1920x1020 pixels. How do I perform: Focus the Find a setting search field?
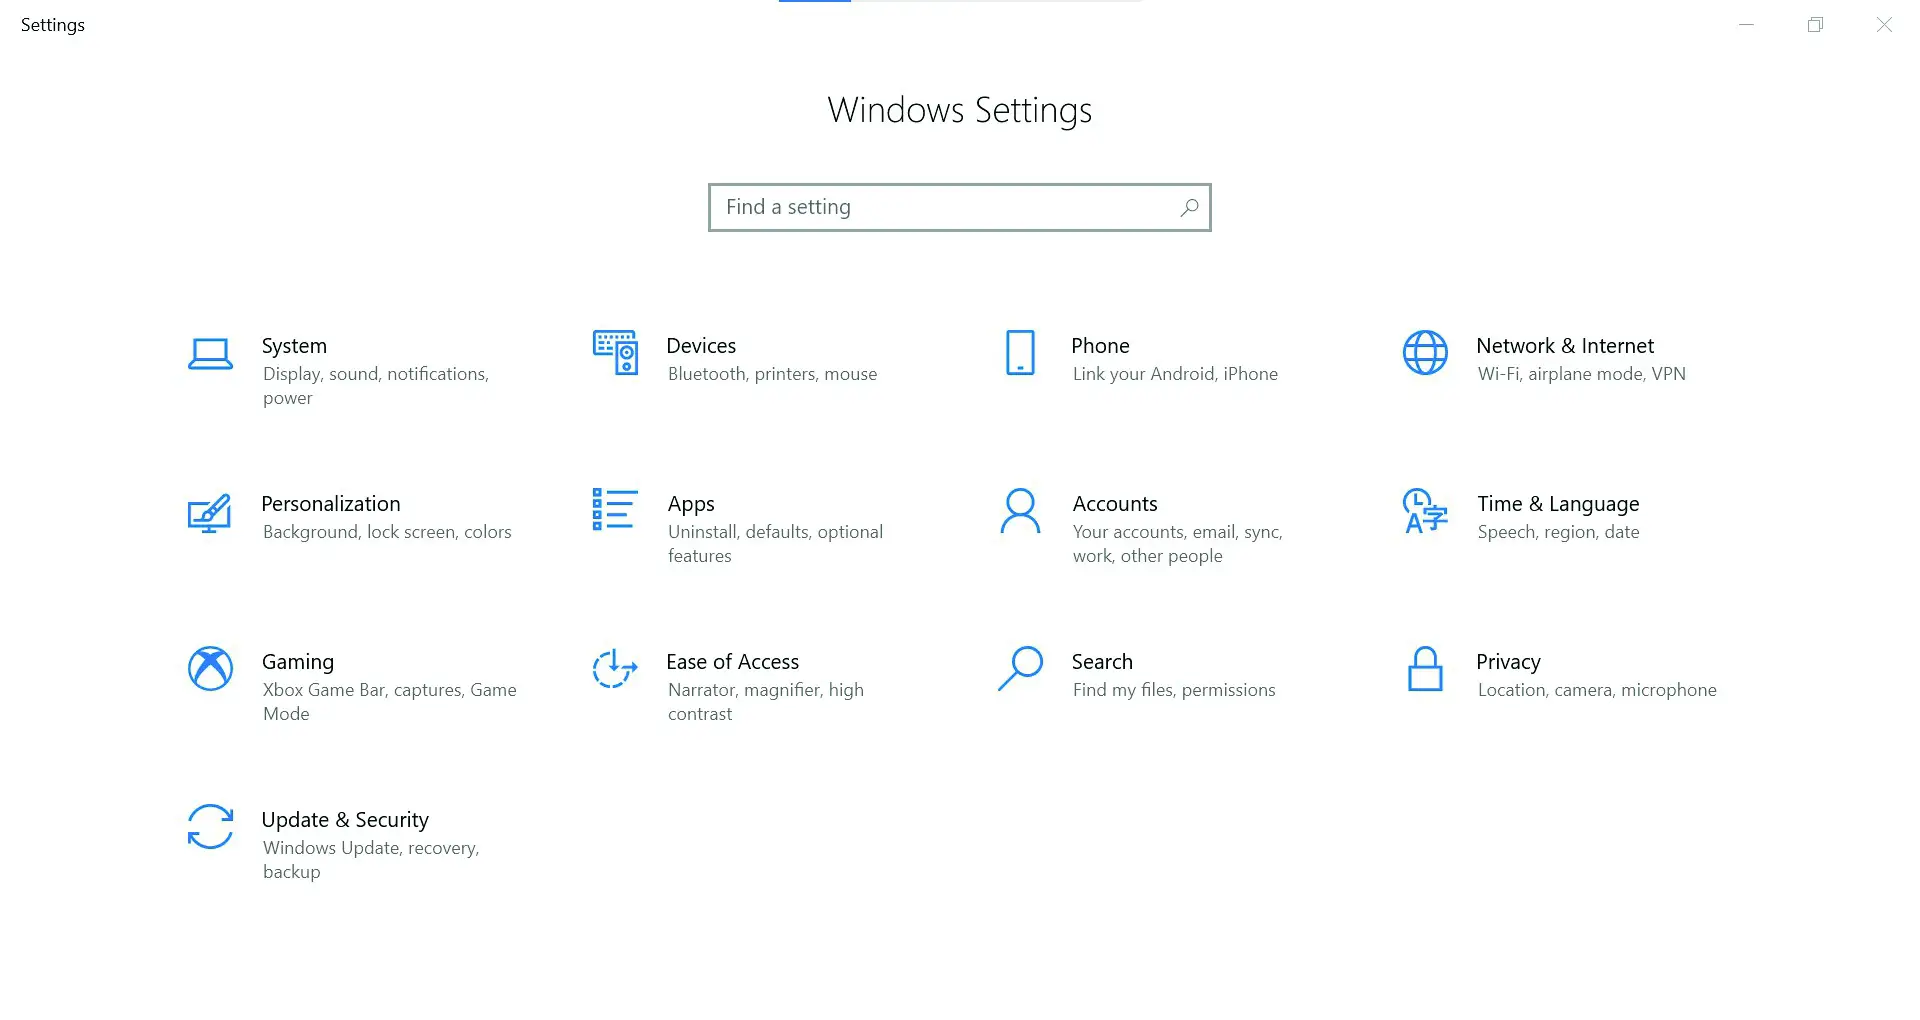(960, 207)
